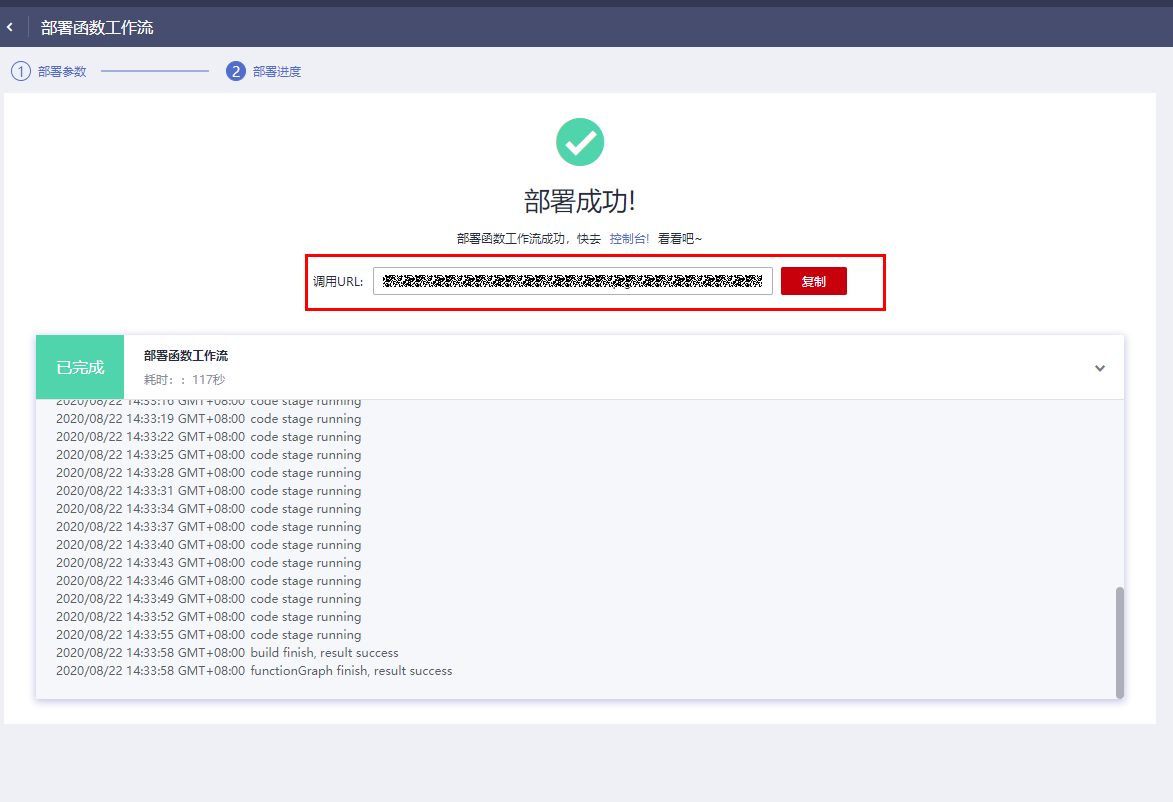The width and height of the screenshot is (1173, 802).
Task: Click the 耗时 117秒 duration text
Action: point(185,380)
